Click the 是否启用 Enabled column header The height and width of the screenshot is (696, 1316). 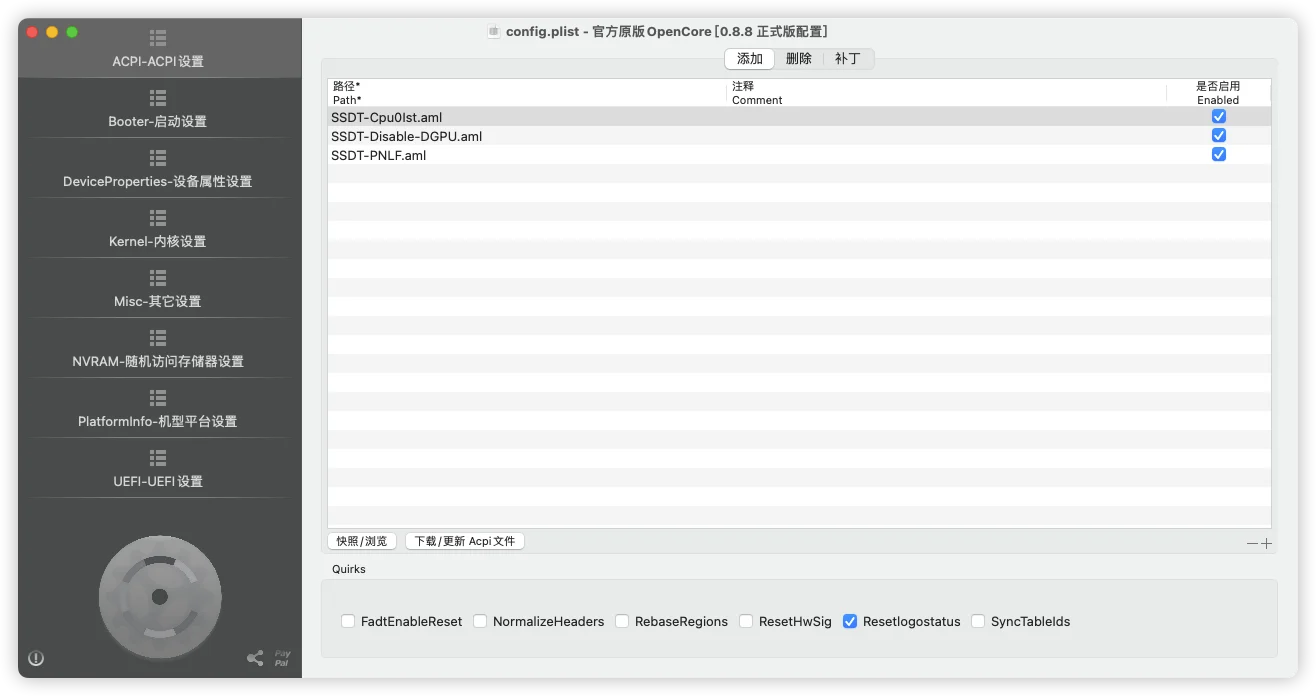[1218, 93]
